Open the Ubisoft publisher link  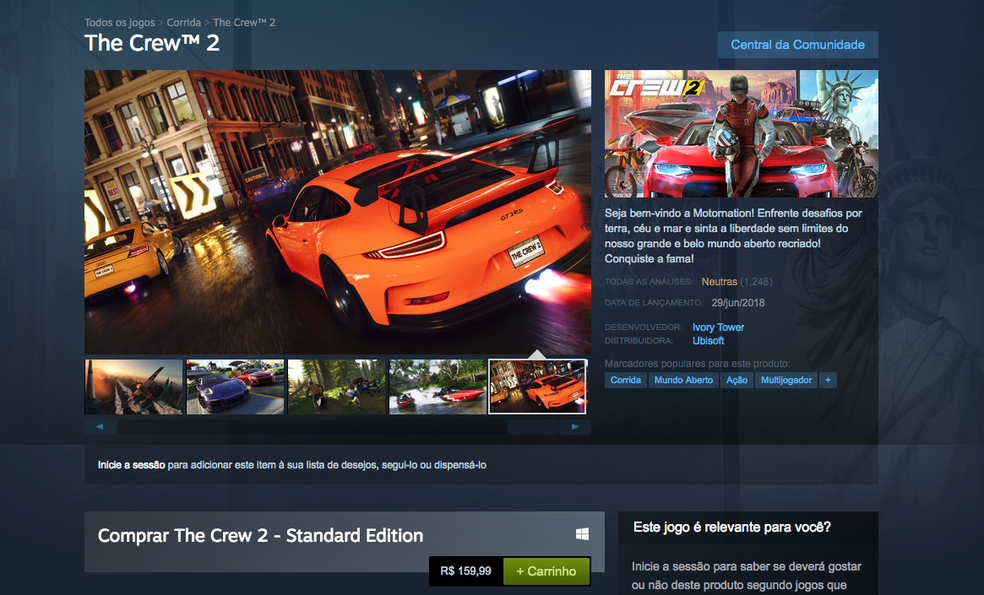coord(708,341)
